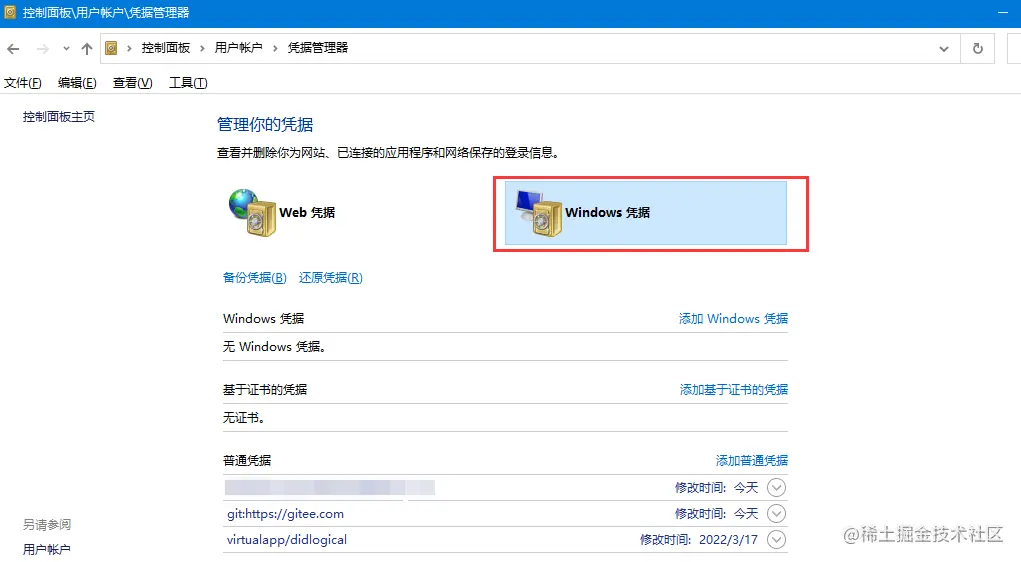Open the 查看(V) menu
1021x562 pixels.
[132, 83]
